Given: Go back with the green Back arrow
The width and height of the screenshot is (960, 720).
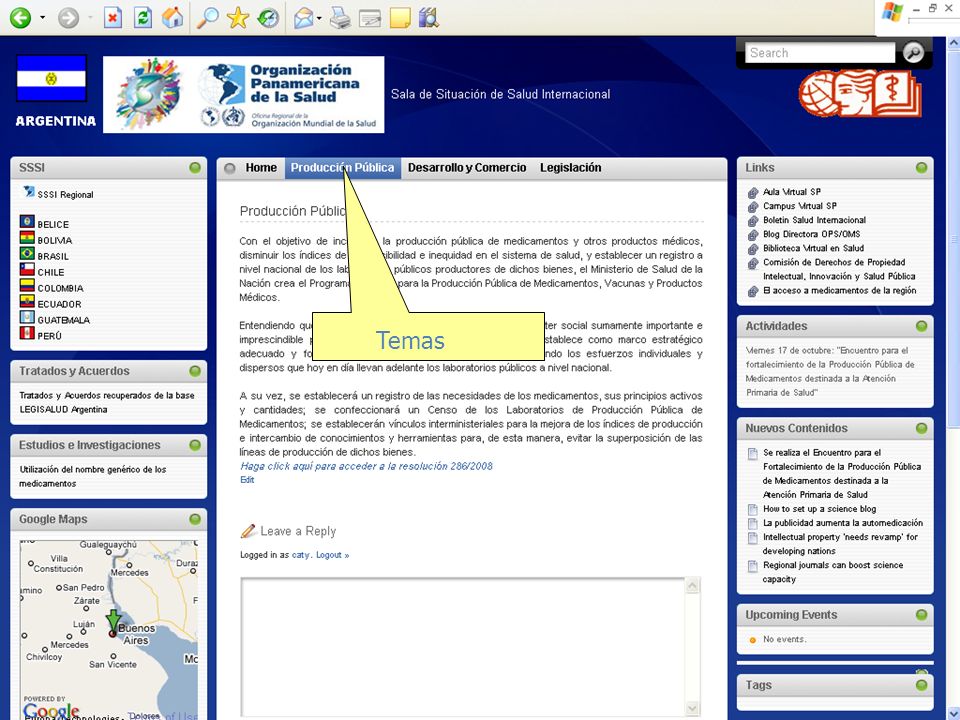Looking at the screenshot, I should coord(20,18).
